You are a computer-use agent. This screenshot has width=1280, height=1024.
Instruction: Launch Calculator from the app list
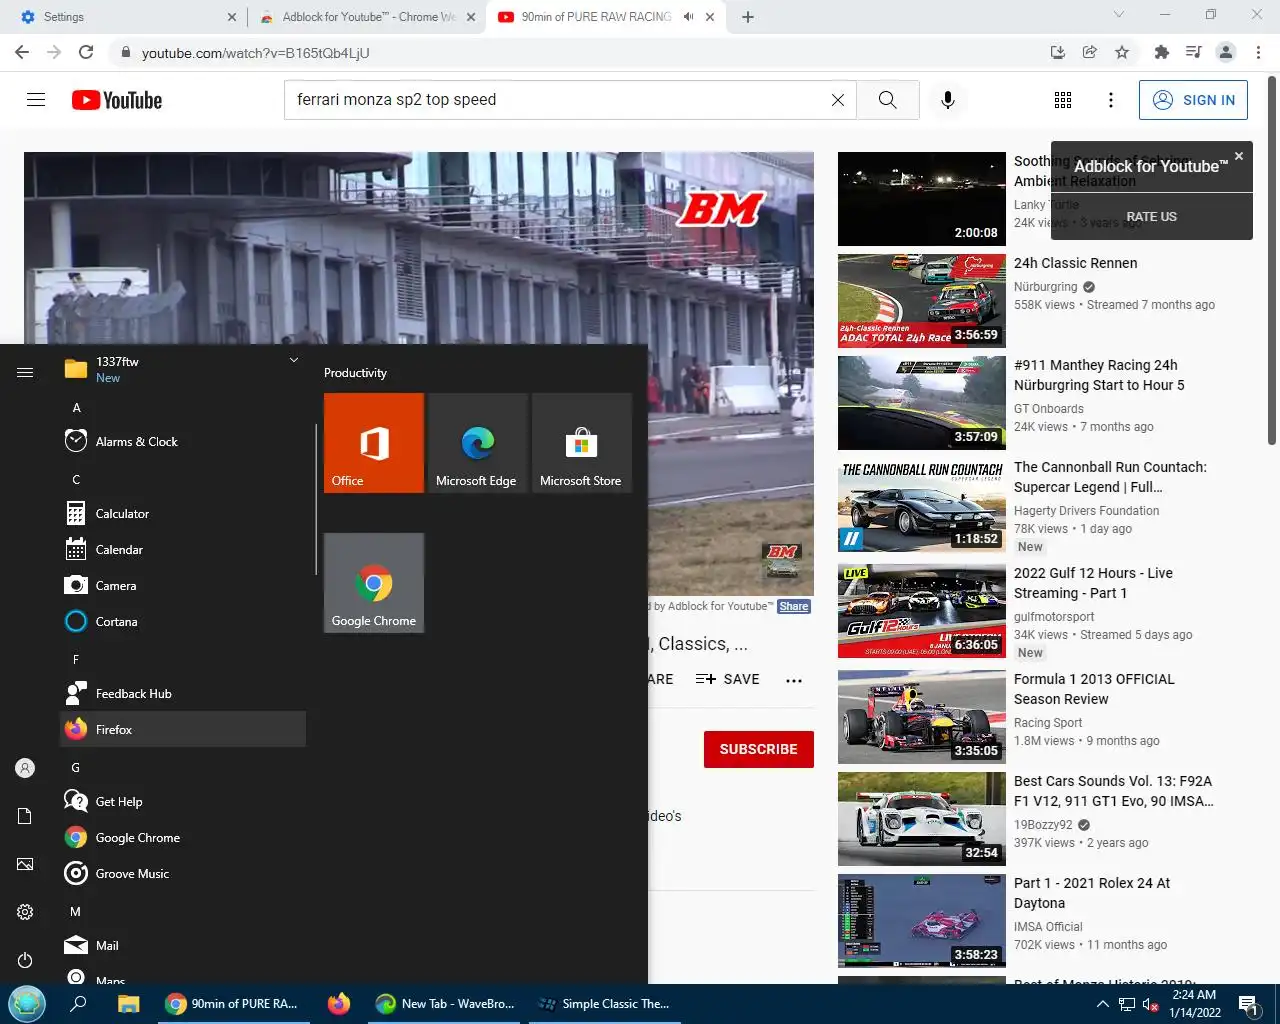(x=183, y=513)
